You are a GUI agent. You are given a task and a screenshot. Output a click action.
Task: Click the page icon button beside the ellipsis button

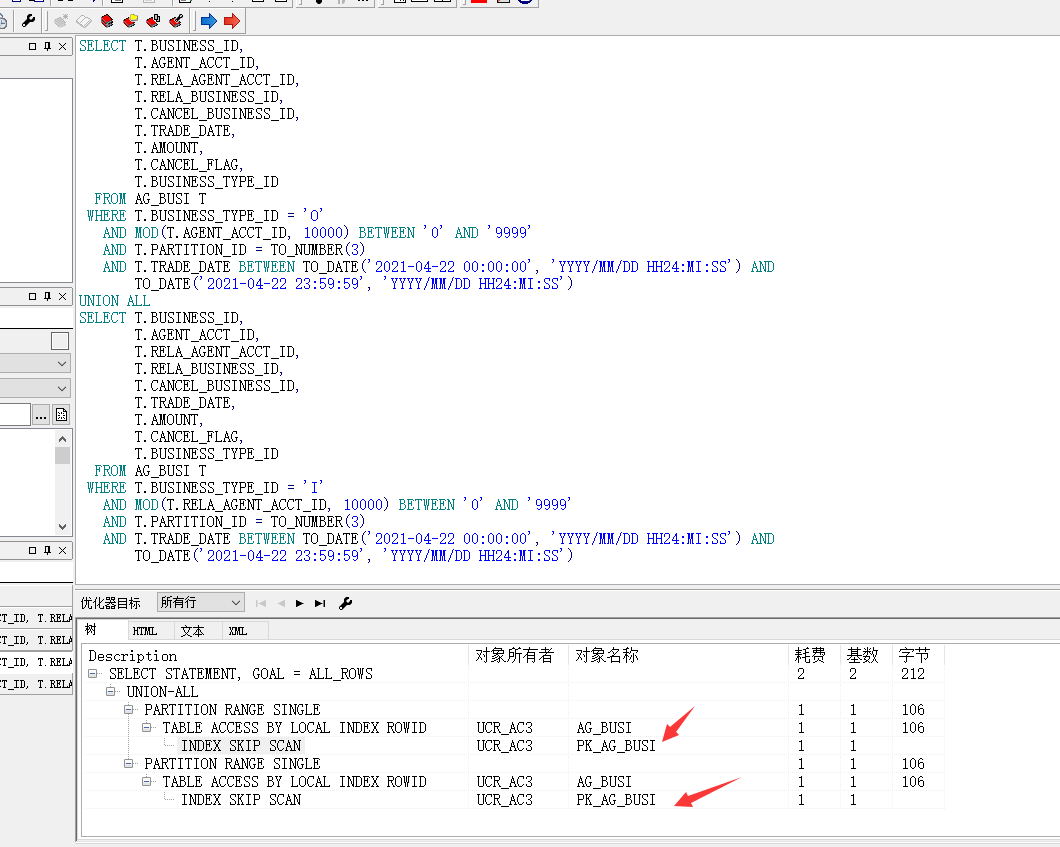62,414
